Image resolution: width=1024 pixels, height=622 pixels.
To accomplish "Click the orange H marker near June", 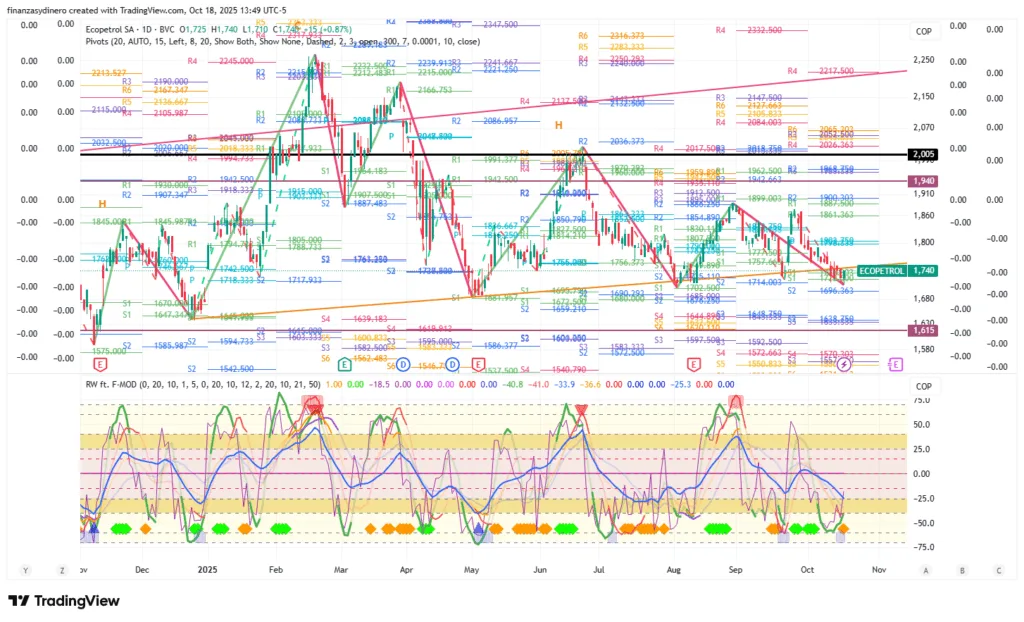I will [x=559, y=125].
